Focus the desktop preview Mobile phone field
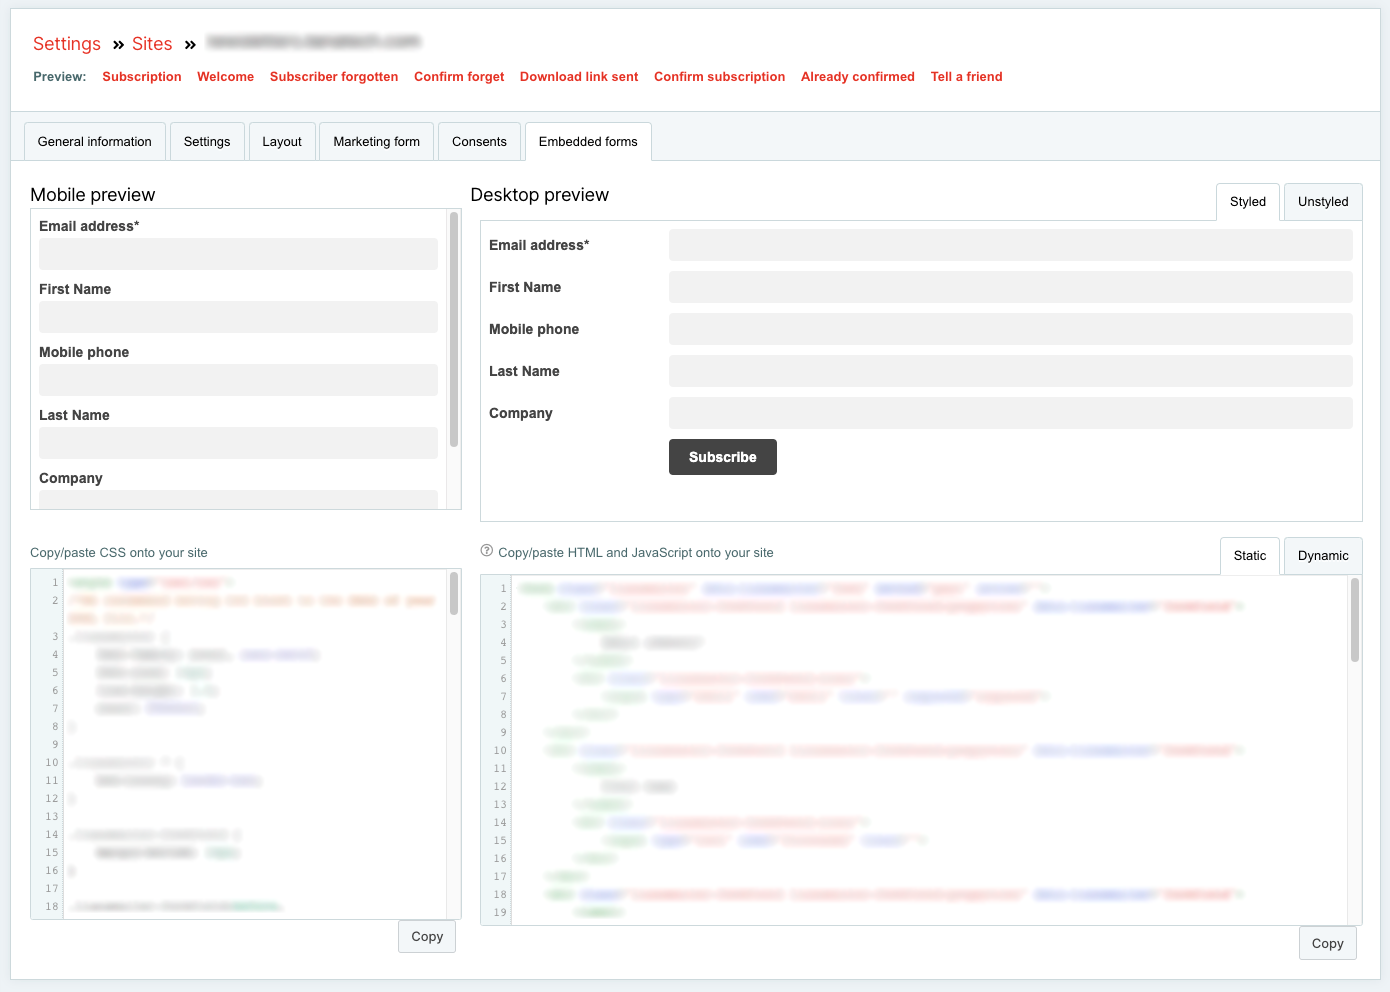This screenshot has width=1390, height=992. pos(1011,329)
